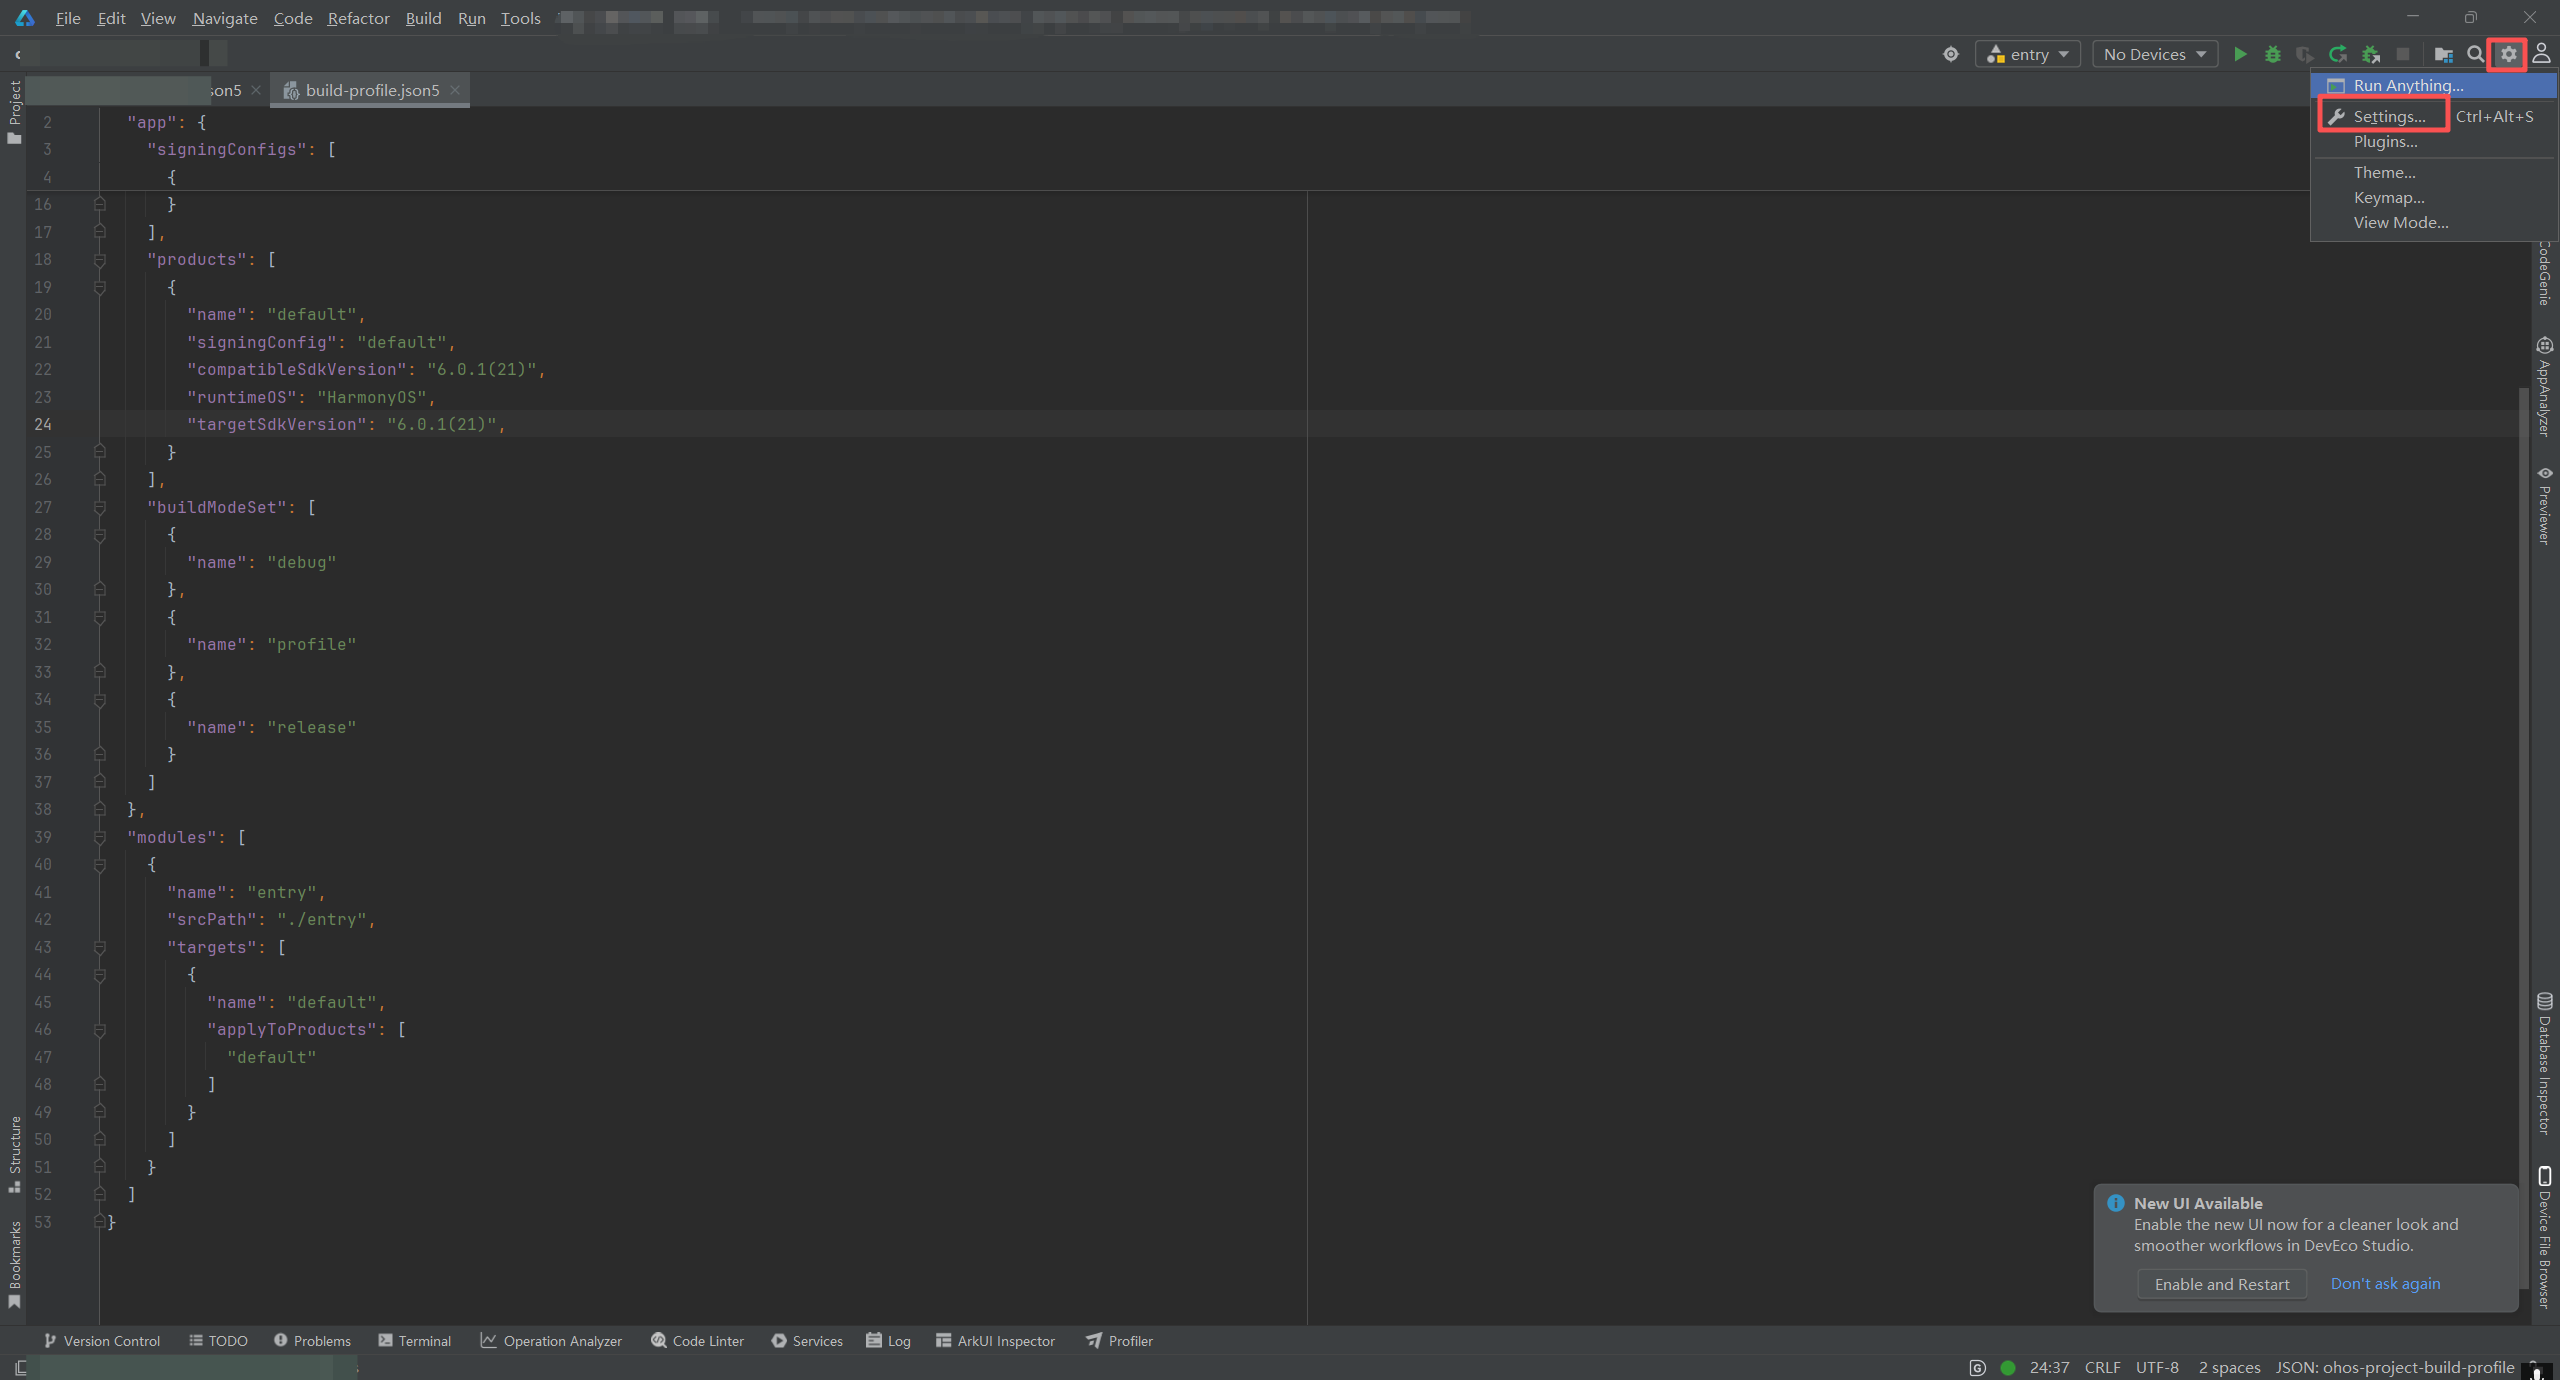Image resolution: width=2560 pixels, height=1380 pixels.
Task: Close the build-profile.json5 tab
Action: (x=455, y=90)
